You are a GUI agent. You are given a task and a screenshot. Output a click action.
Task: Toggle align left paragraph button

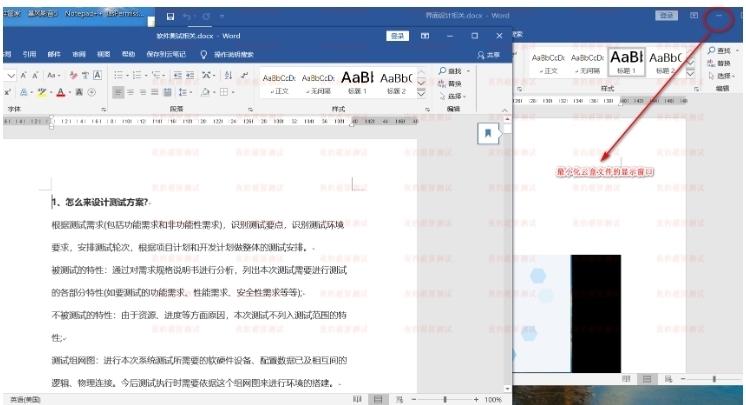point(118,92)
